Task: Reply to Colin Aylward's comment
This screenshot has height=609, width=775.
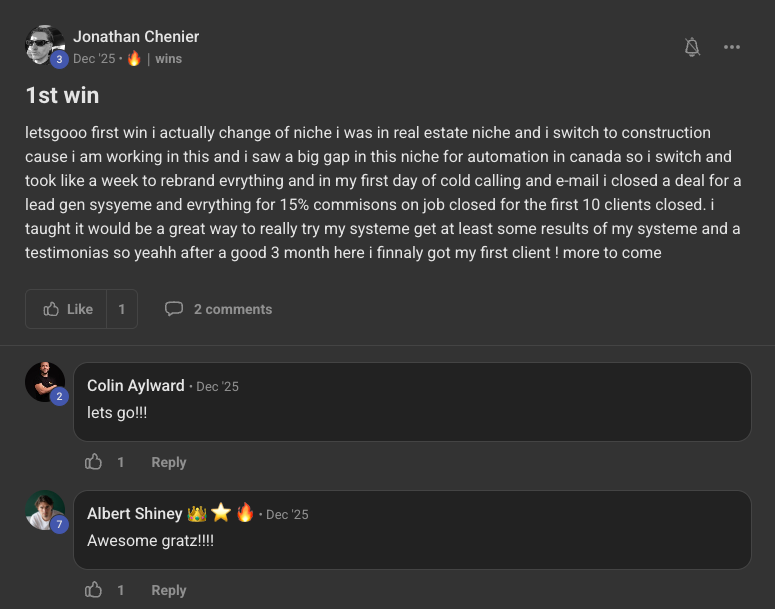Action: click(169, 462)
